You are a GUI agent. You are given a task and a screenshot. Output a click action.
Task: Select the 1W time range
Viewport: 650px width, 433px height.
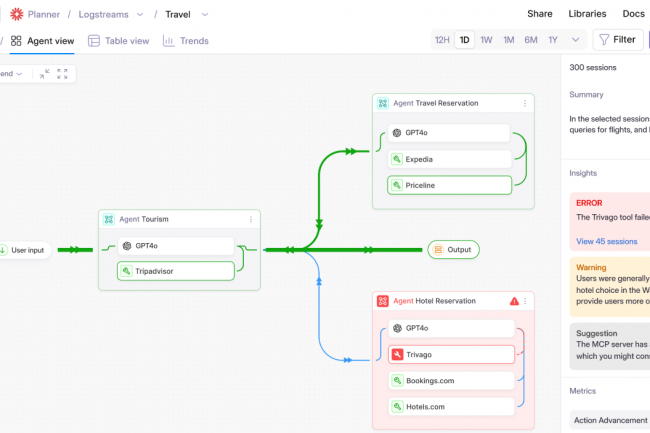click(x=486, y=40)
